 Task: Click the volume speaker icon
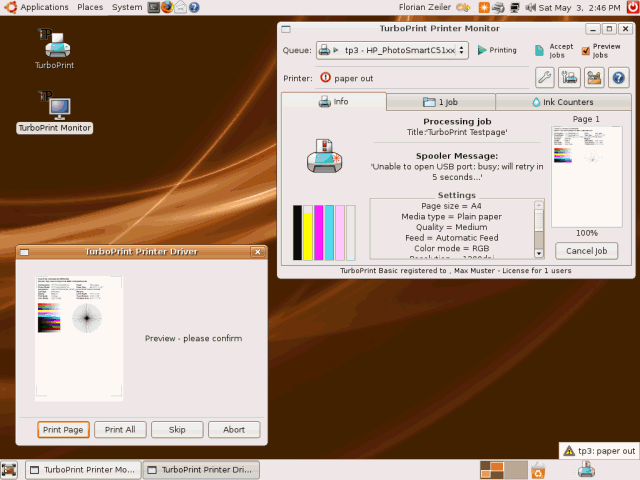pyautogui.click(x=530, y=7)
